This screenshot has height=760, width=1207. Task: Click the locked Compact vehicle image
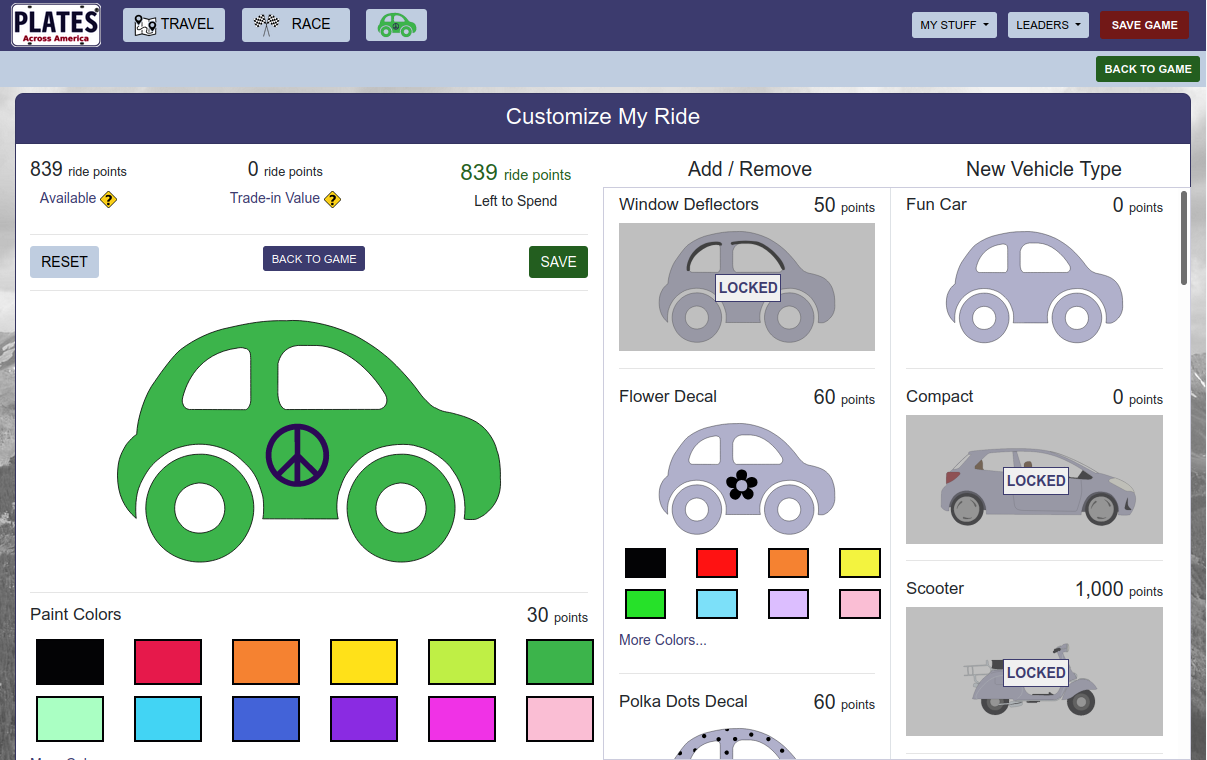tap(1034, 479)
